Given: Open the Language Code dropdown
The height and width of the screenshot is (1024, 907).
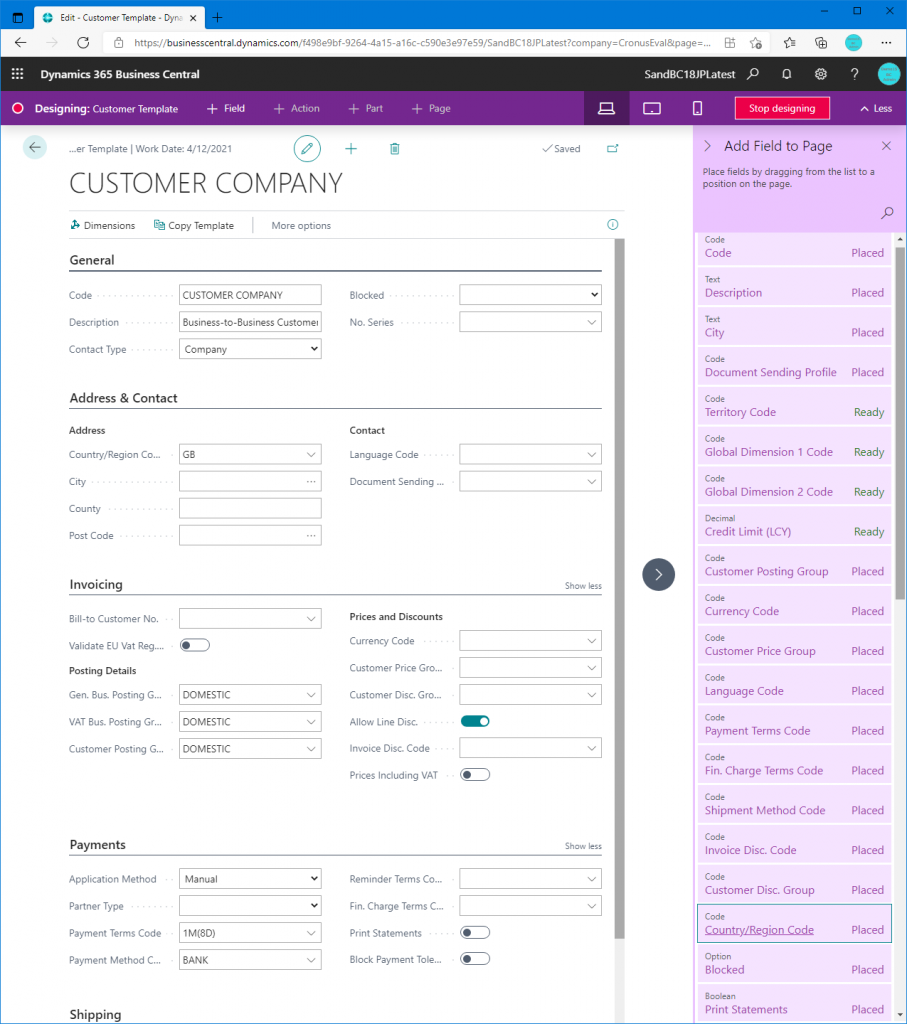Looking at the screenshot, I should coord(591,455).
